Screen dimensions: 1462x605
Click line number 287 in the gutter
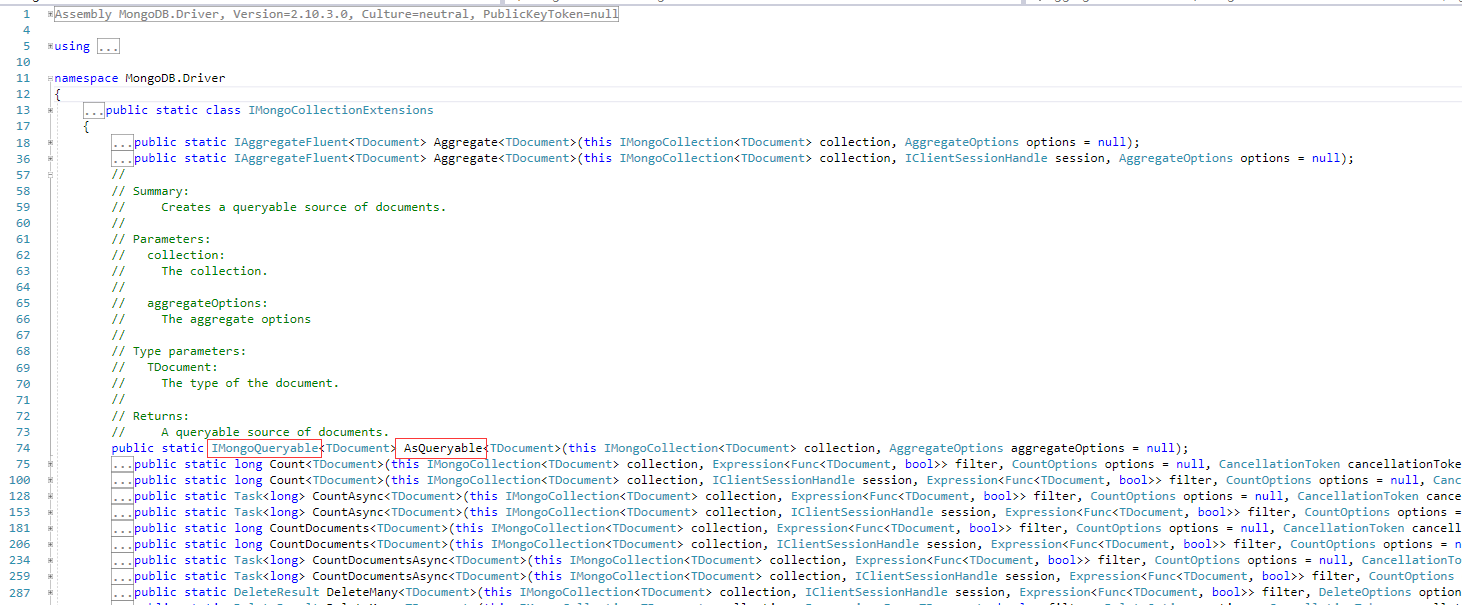click(20, 592)
